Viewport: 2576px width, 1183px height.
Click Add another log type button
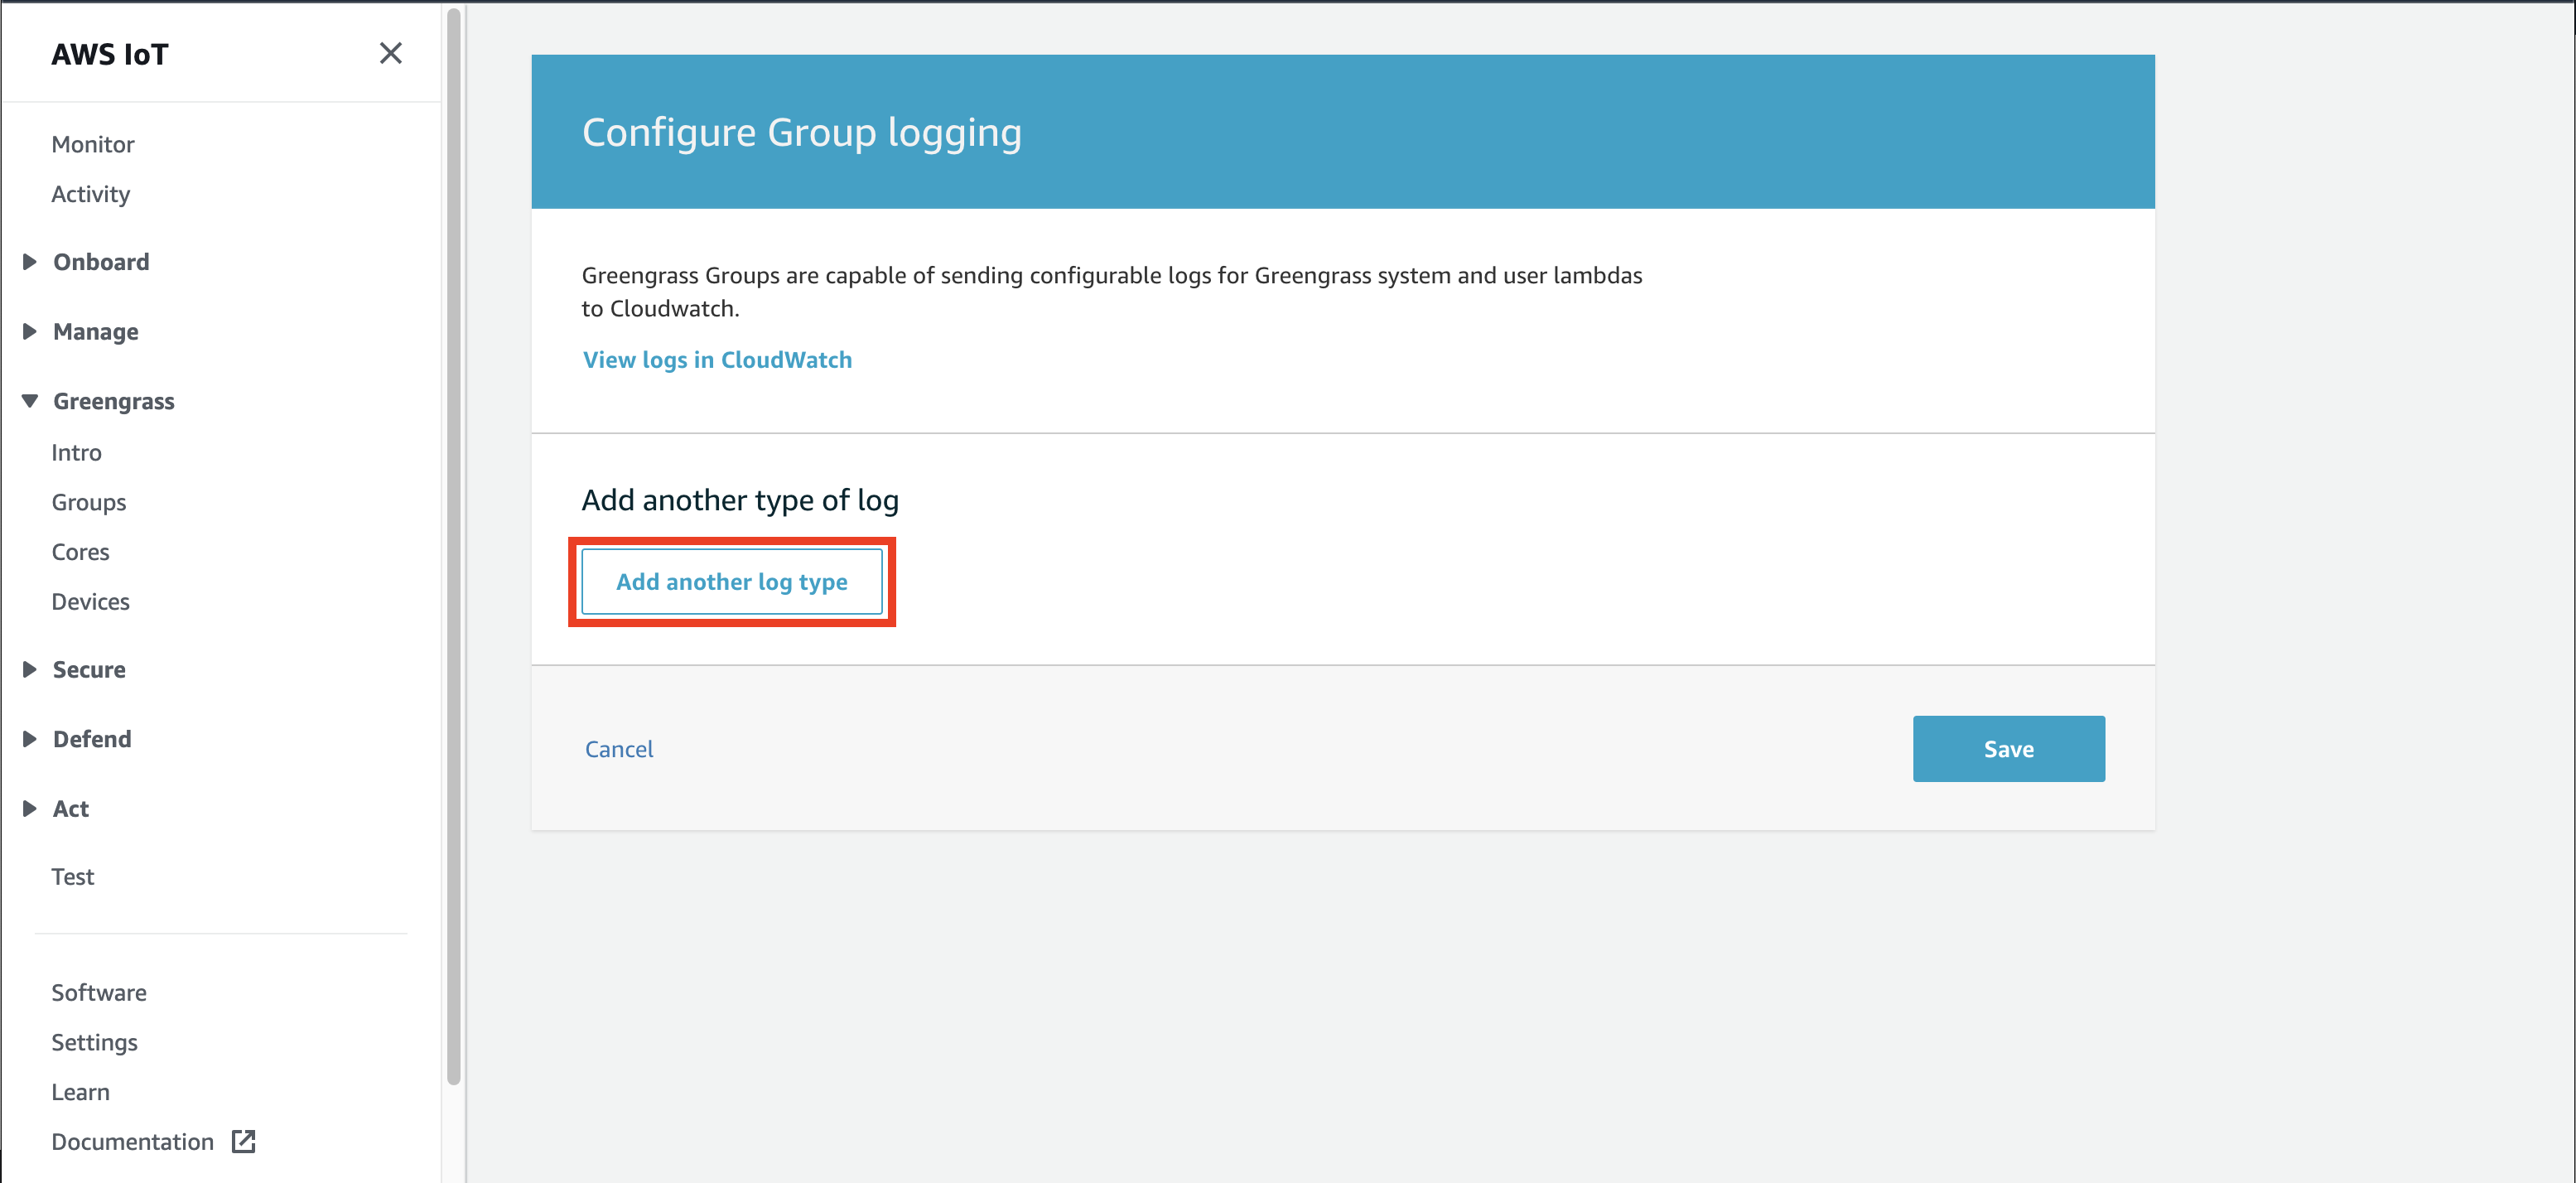[x=732, y=581]
